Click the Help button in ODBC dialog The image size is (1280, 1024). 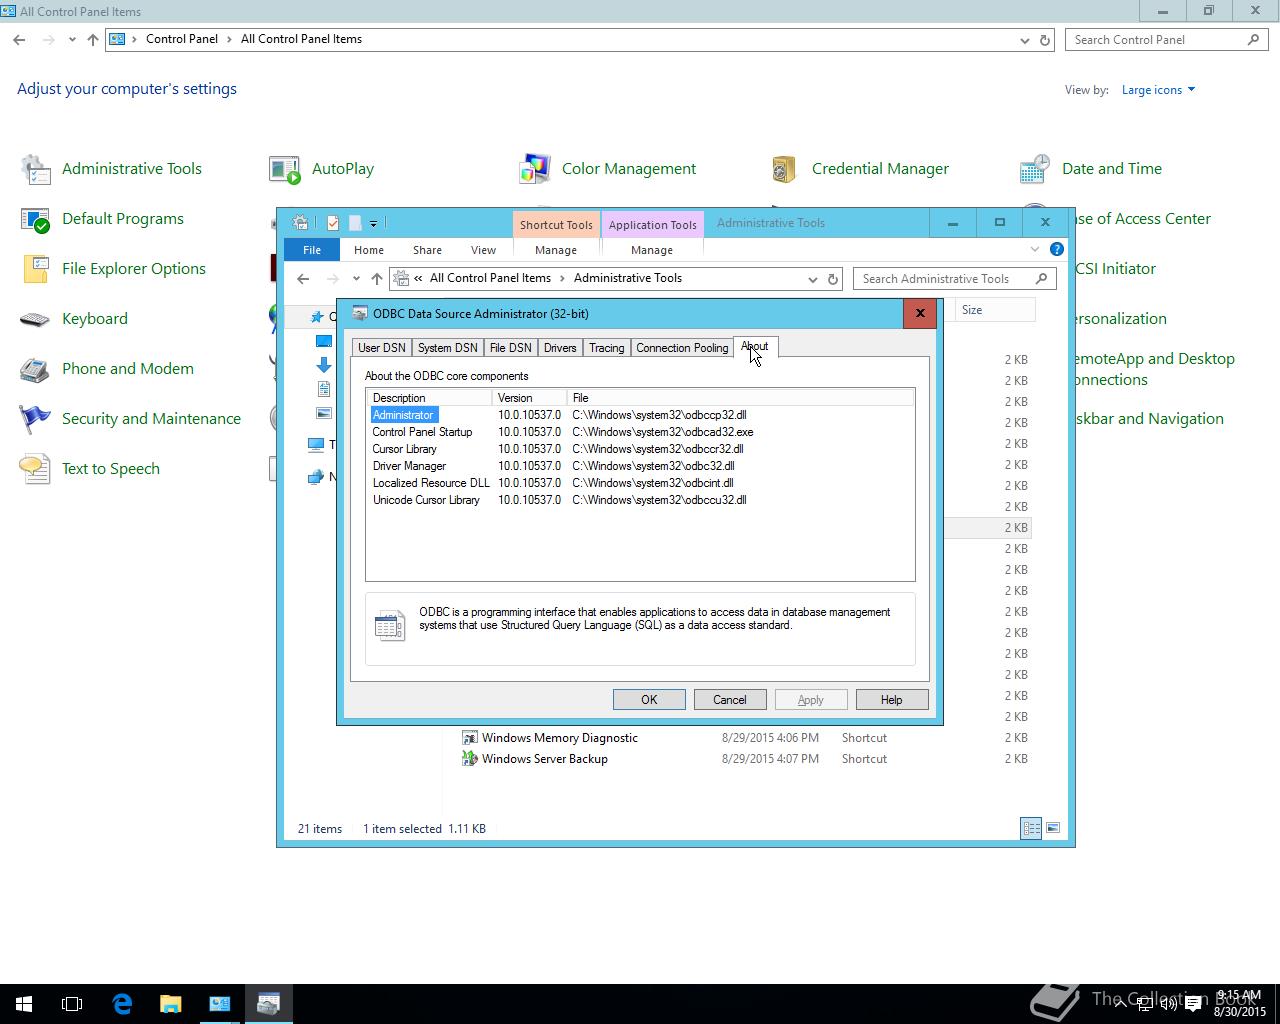[892, 700]
